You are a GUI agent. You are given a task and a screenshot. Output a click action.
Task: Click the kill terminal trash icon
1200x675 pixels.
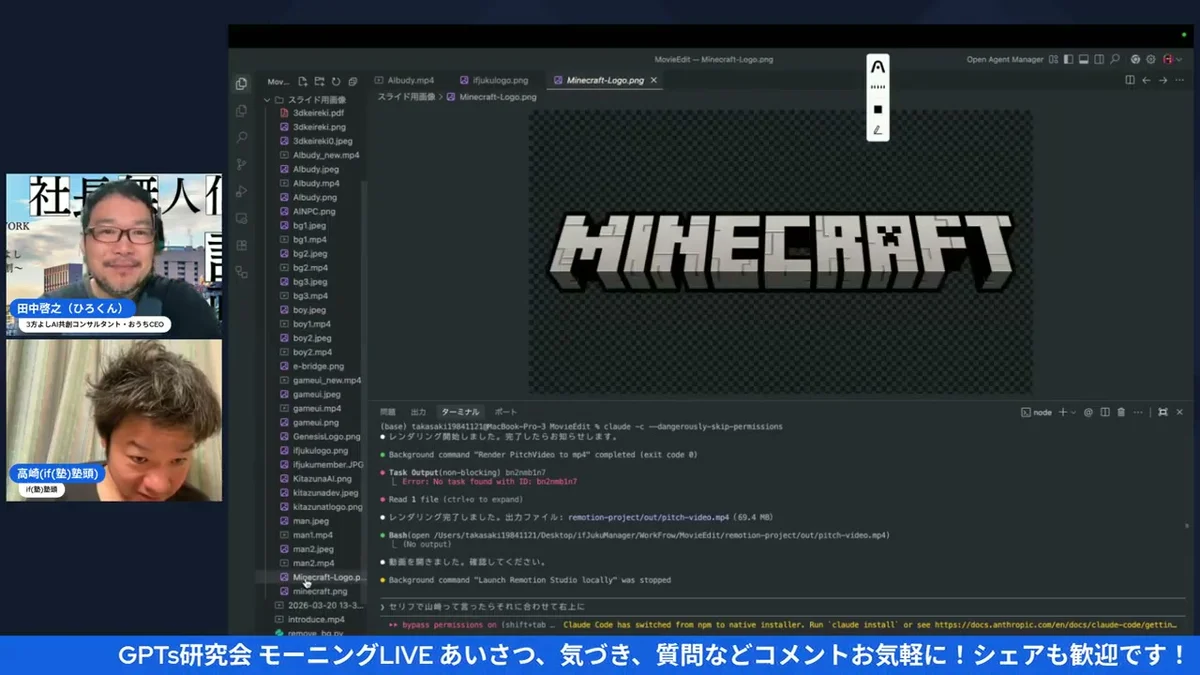(x=1121, y=412)
